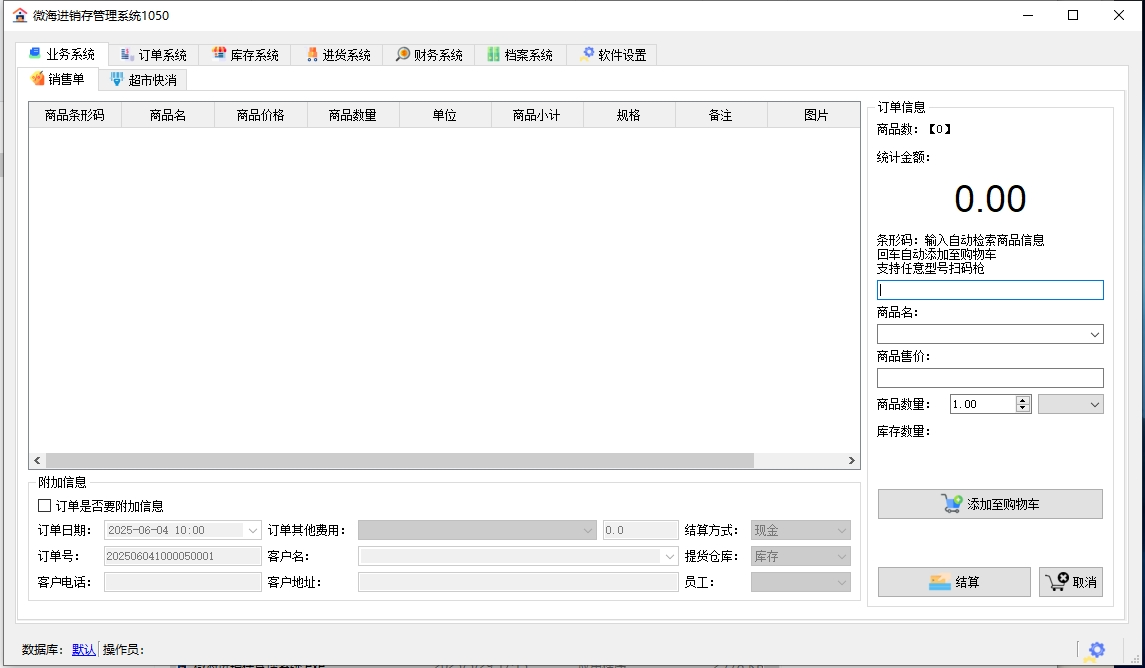Minimize the application window
Viewport: 1145px width, 668px height.
coord(1027,15)
